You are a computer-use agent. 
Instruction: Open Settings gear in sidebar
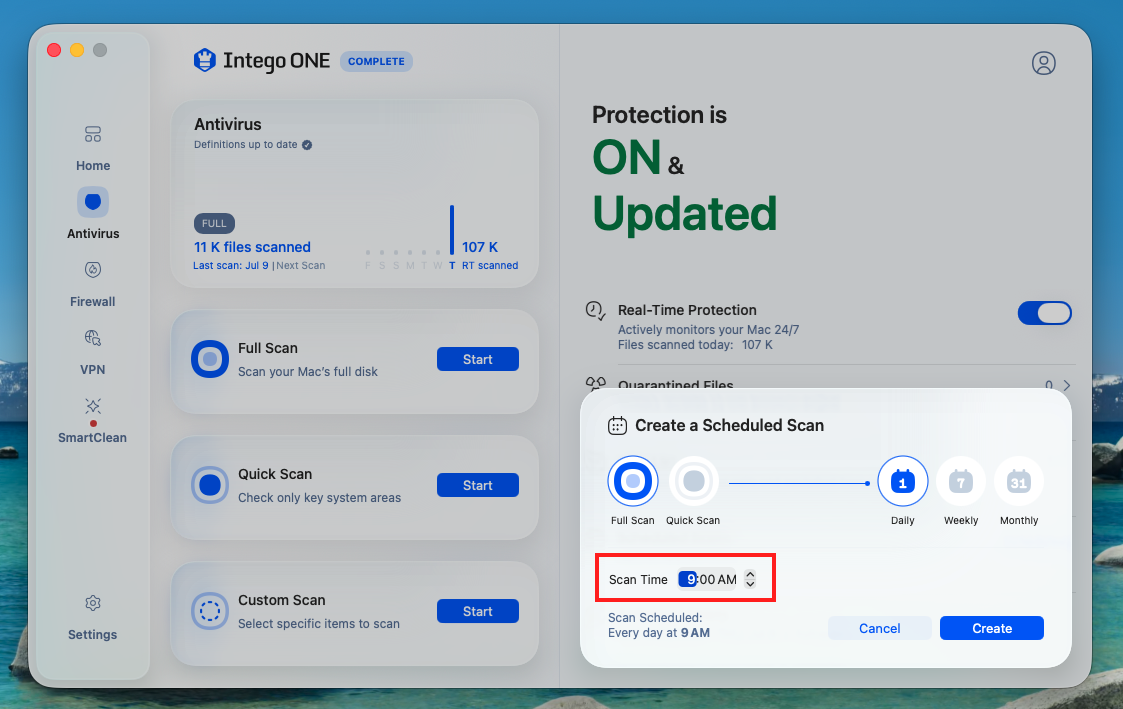tap(93, 603)
